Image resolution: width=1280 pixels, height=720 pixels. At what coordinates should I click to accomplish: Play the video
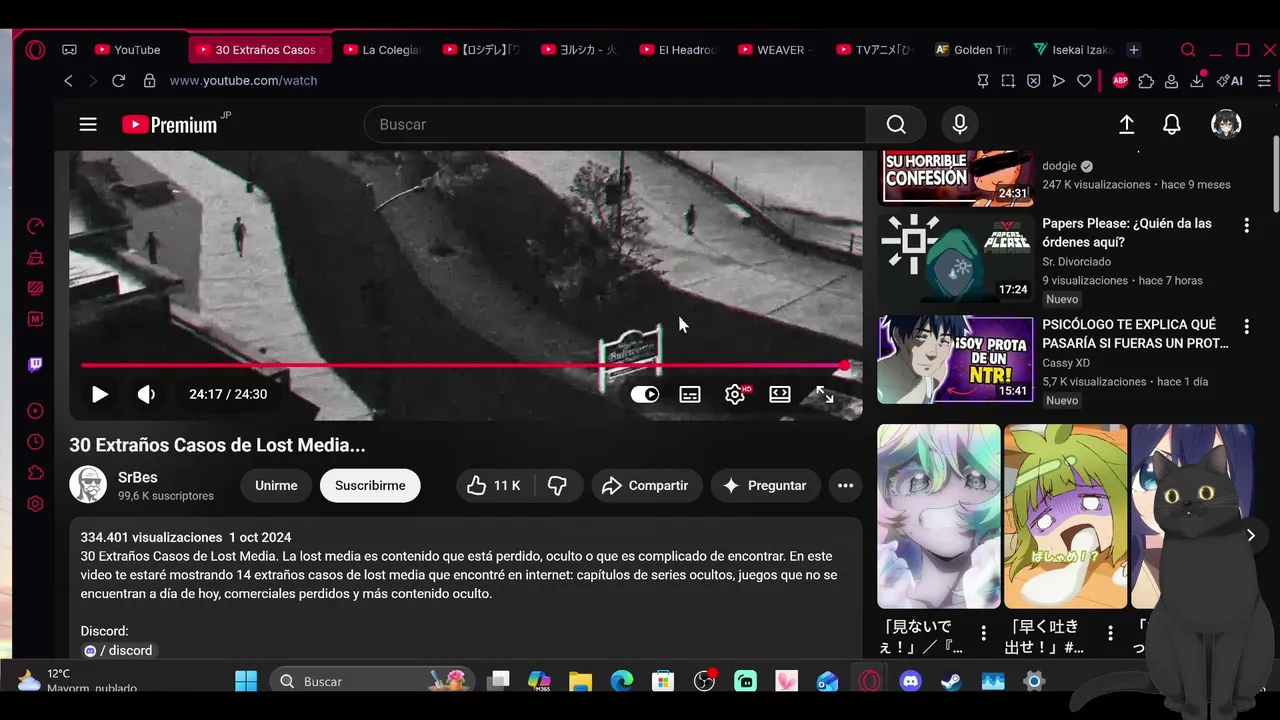coord(99,394)
